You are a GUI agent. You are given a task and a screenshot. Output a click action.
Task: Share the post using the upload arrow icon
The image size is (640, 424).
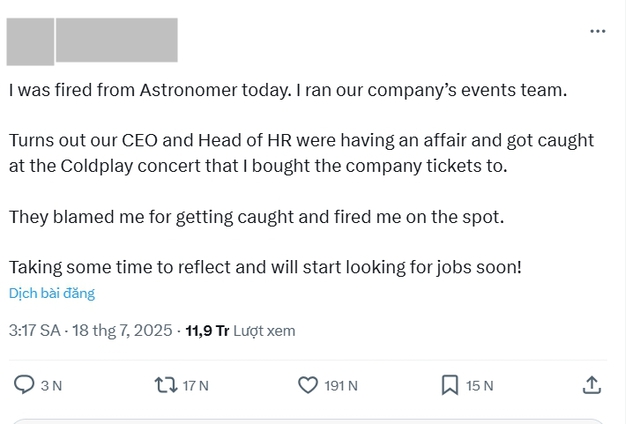point(592,385)
